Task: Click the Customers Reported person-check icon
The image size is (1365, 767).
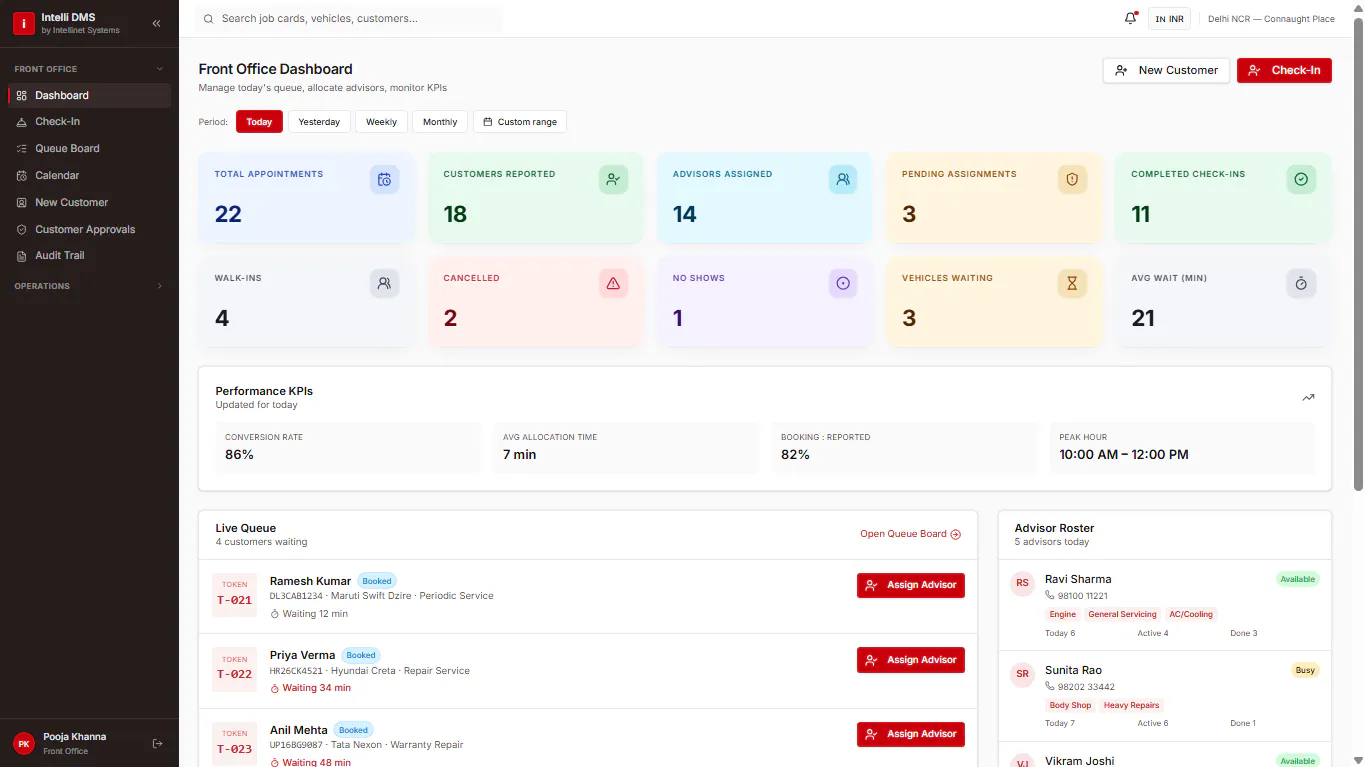Action: pos(613,180)
